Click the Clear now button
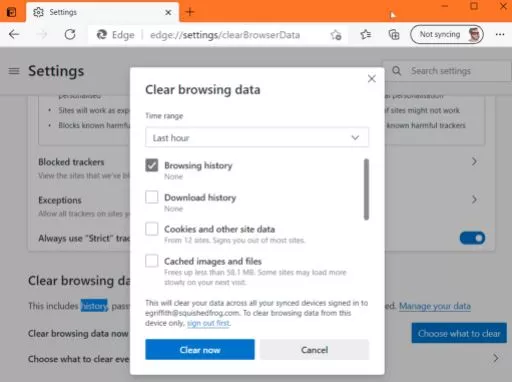512x382 pixels. click(200, 350)
